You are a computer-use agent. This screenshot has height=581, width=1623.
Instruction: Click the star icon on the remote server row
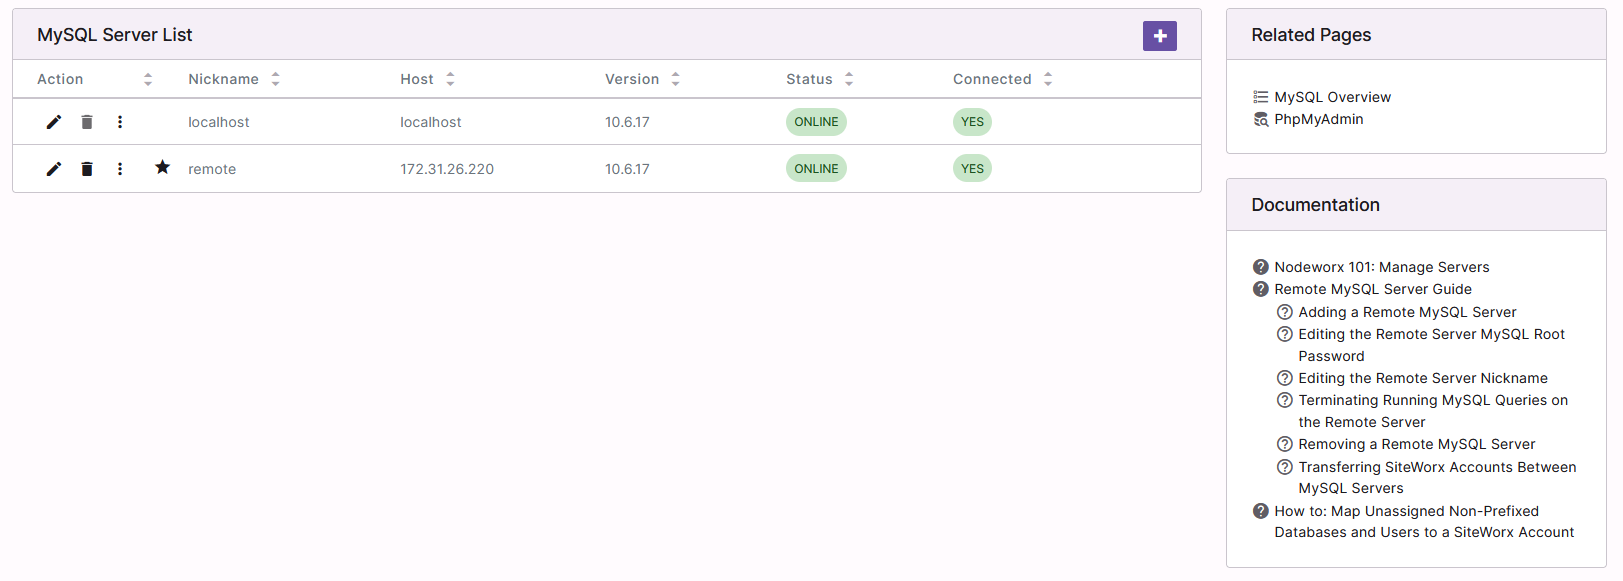[x=162, y=168]
